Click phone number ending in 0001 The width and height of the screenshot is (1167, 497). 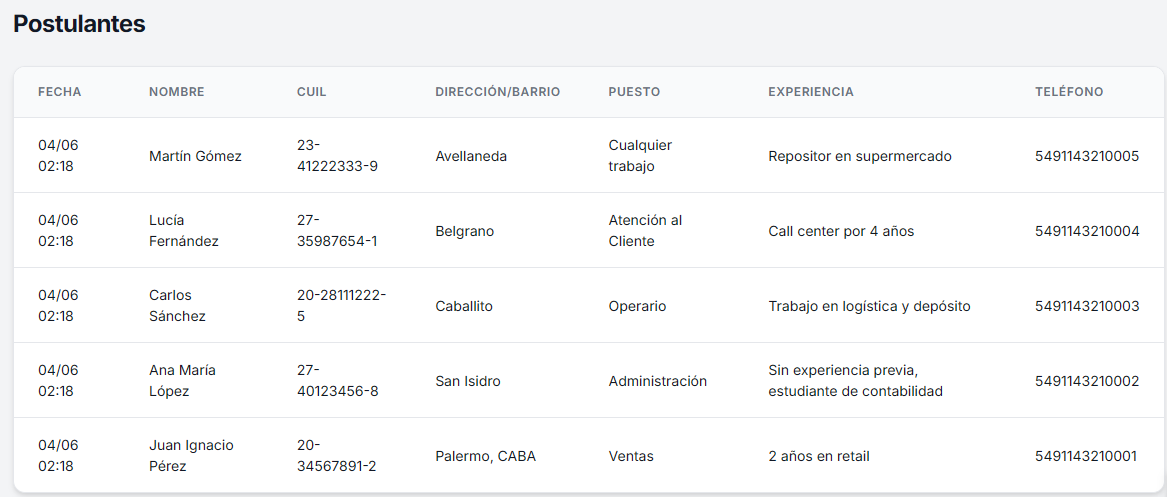click(x=1086, y=456)
